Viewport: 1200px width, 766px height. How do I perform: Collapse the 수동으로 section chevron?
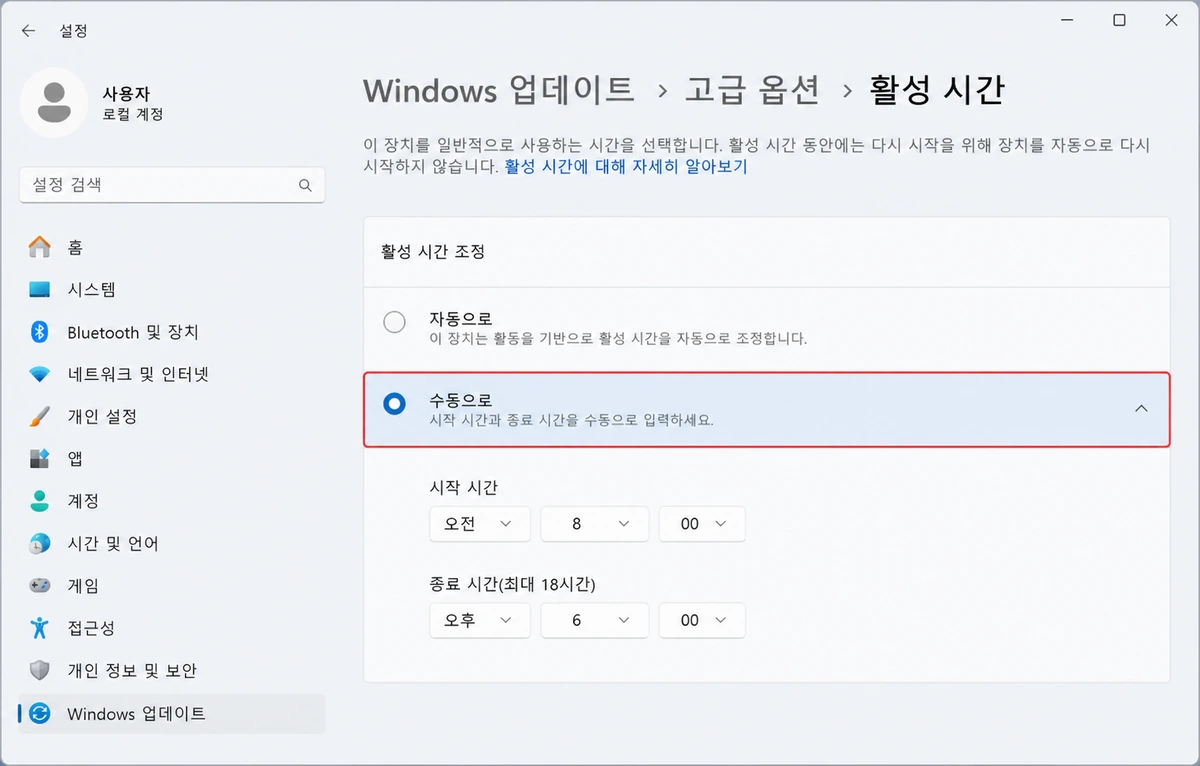tap(1141, 408)
